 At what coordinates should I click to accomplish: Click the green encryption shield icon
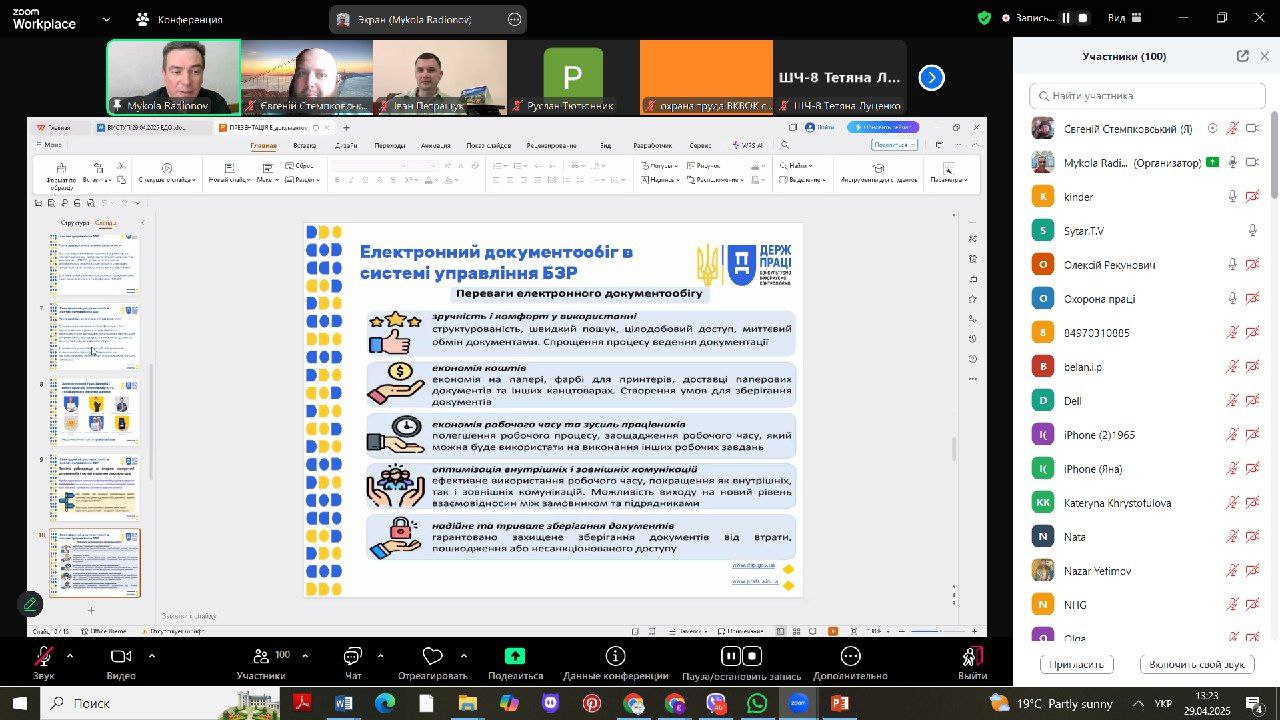984,18
